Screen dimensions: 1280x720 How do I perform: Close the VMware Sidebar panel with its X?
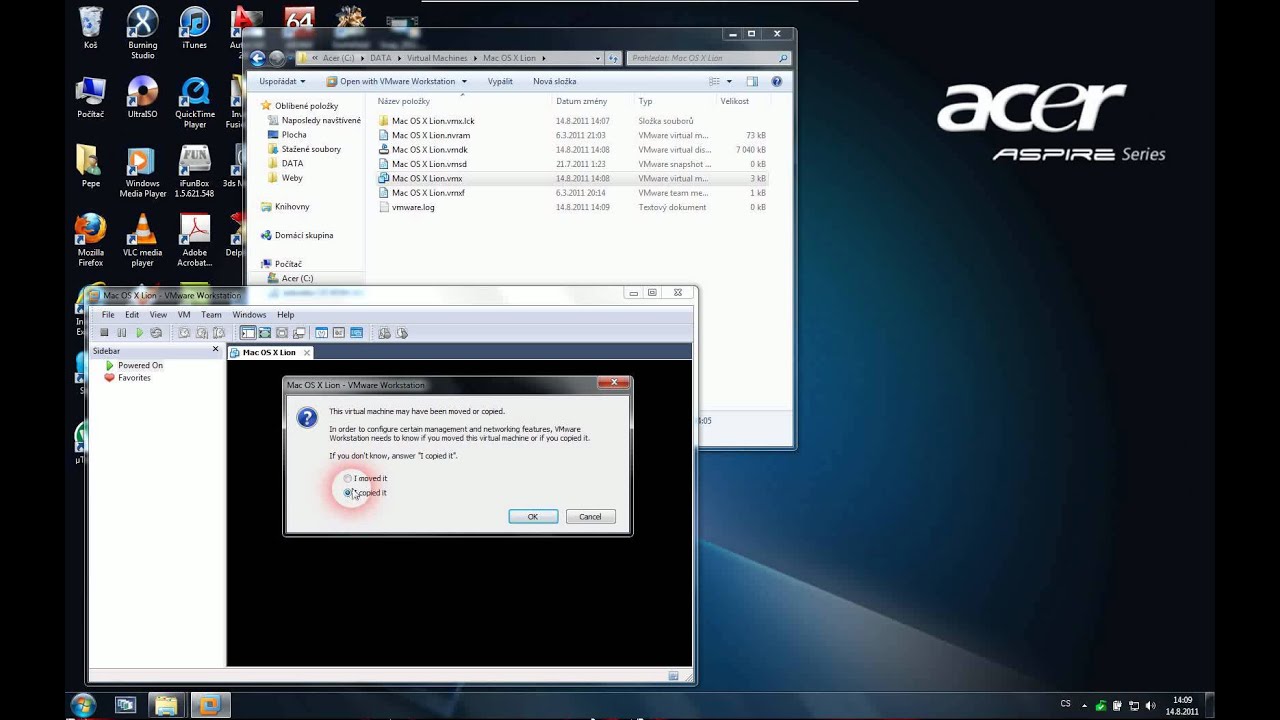coord(215,350)
